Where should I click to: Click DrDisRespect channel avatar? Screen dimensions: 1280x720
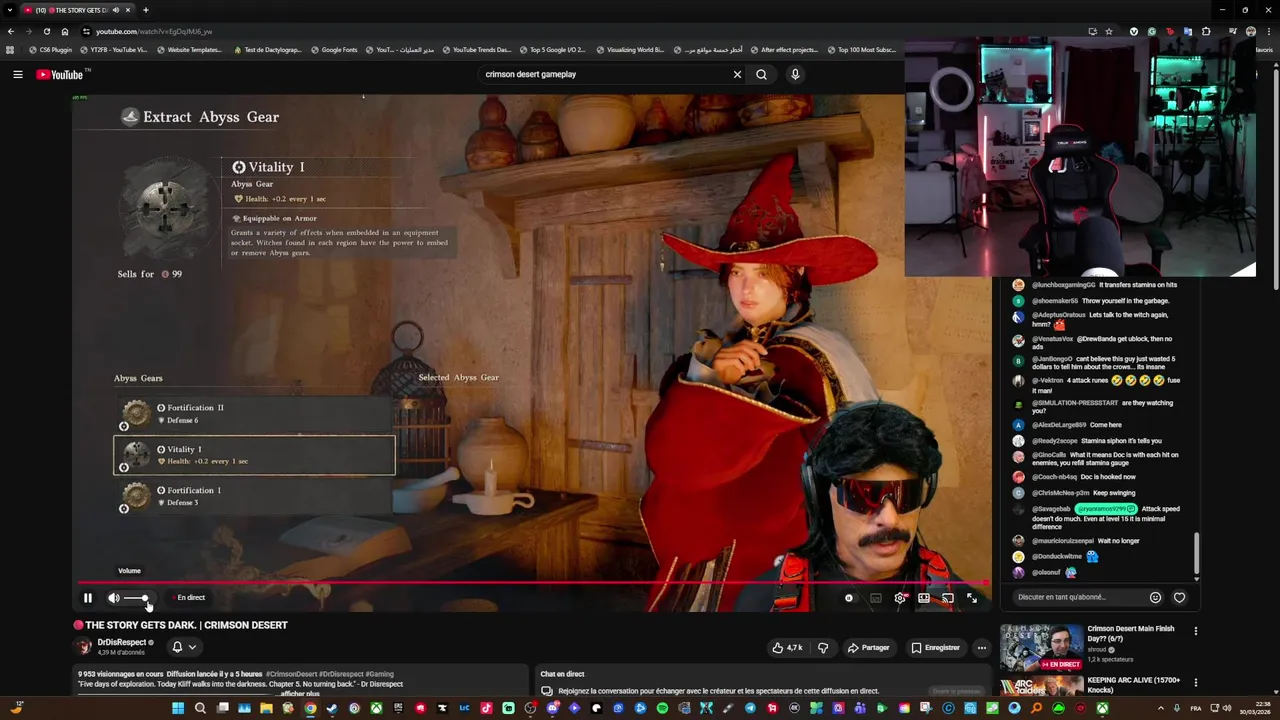point(84,647)
